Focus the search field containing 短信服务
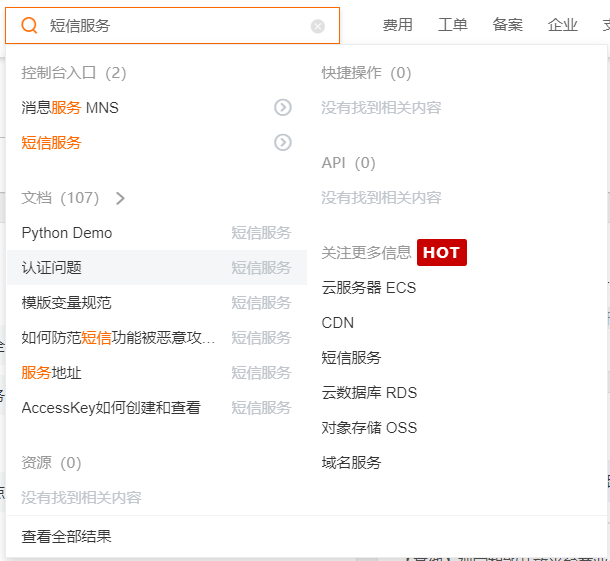This screenshot has width=610, height=561. coord(172,26)
